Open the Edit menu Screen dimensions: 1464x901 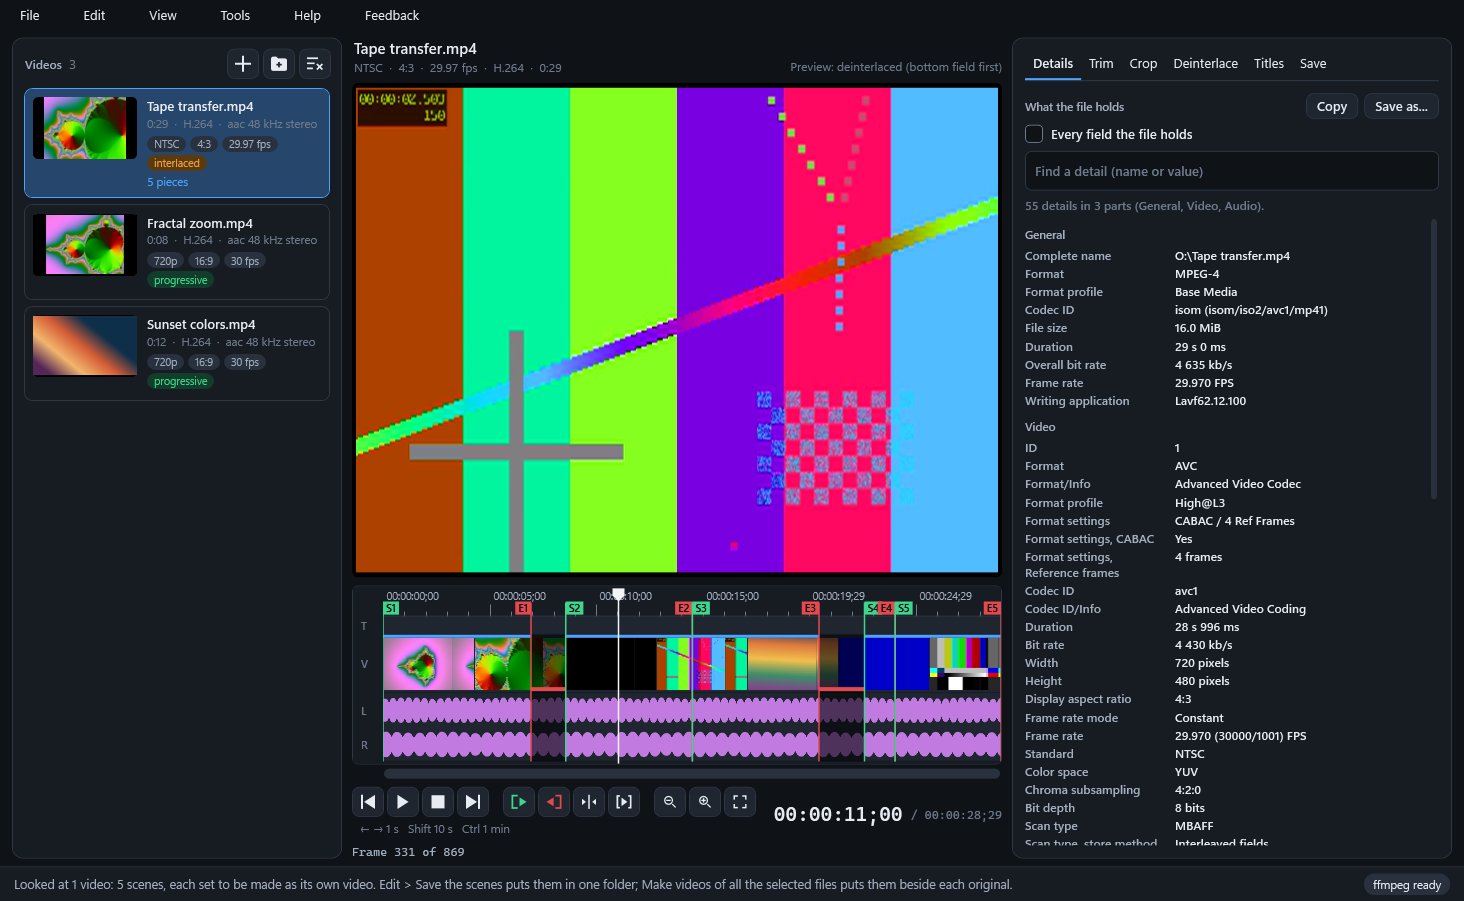94,15
